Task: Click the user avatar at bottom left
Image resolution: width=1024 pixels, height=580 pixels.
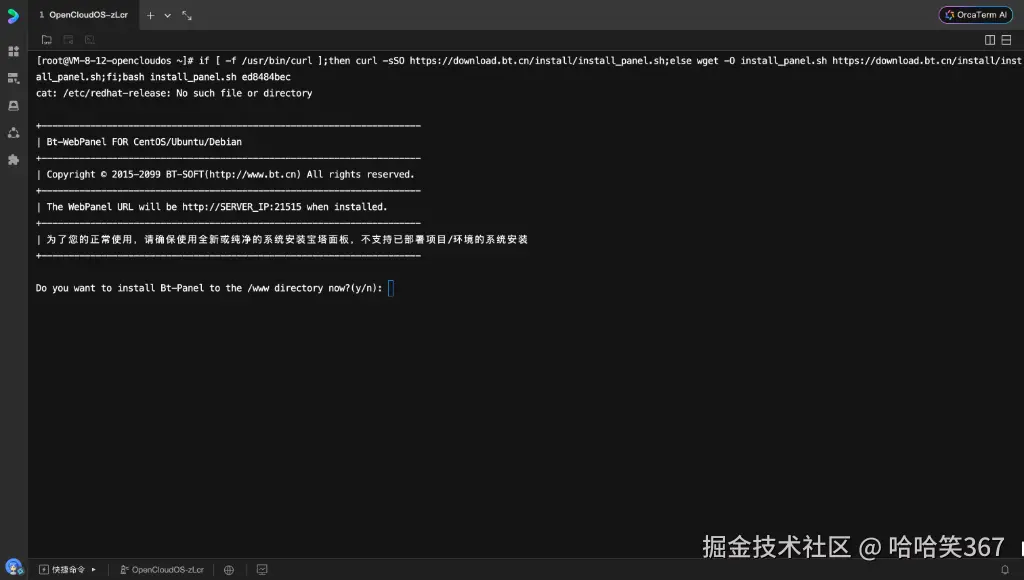Action: click(14, 568)
